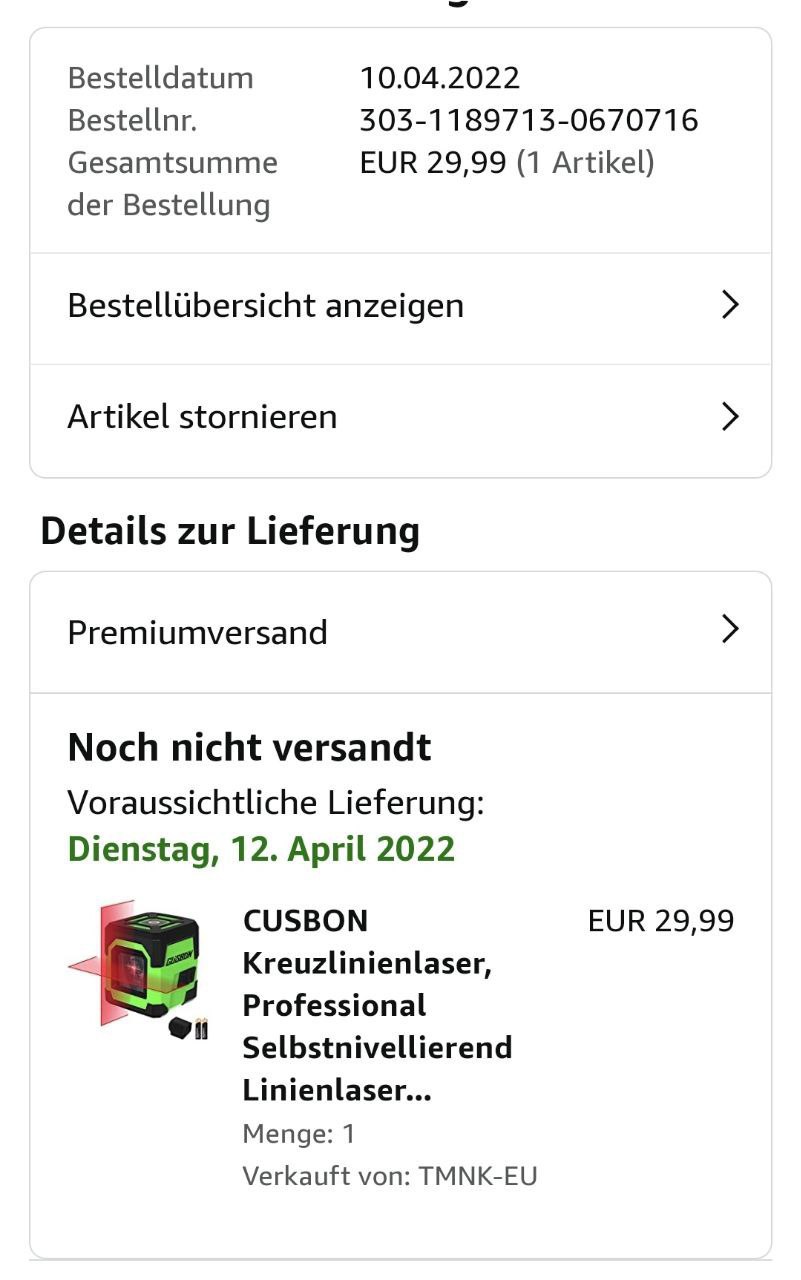
Task: Open seller info Verkauft von: TMNK-EU
Action: pos(390,1177)
